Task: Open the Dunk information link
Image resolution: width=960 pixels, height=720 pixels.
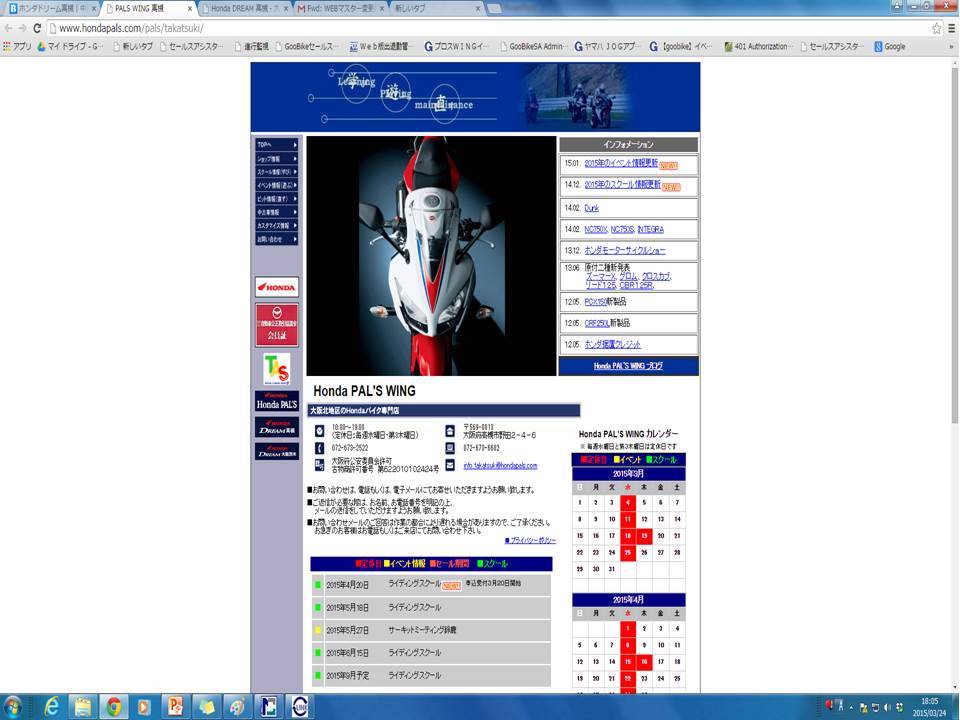Action: (591, 208)
